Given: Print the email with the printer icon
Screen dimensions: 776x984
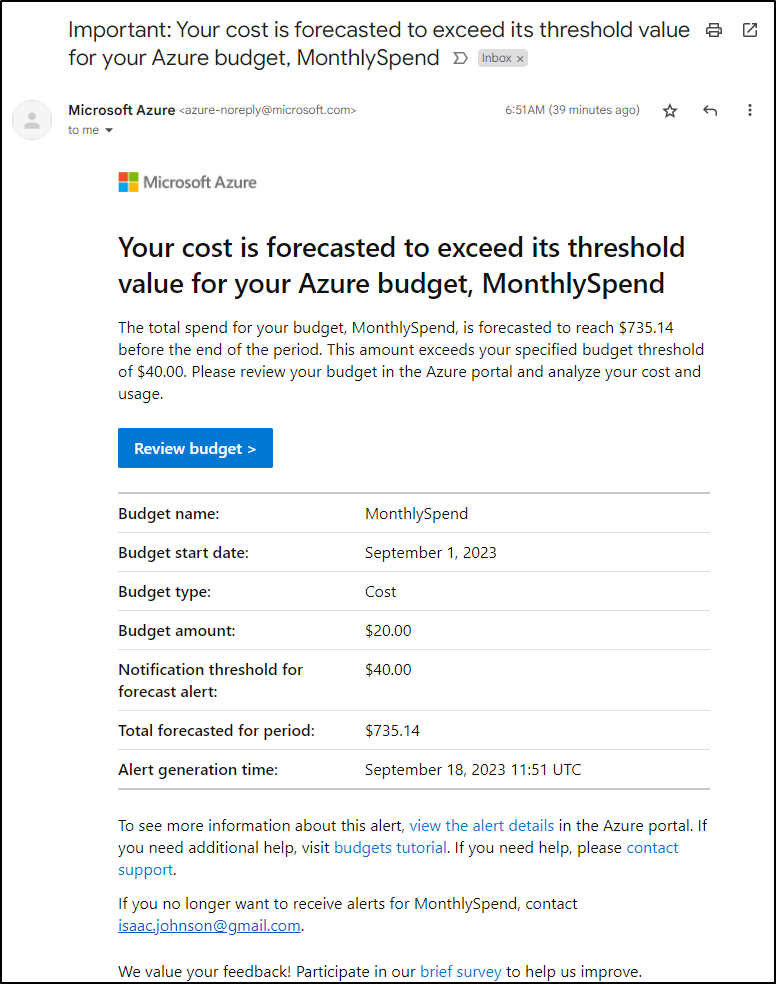Looking at the screenshot, I should click(714, 30).
